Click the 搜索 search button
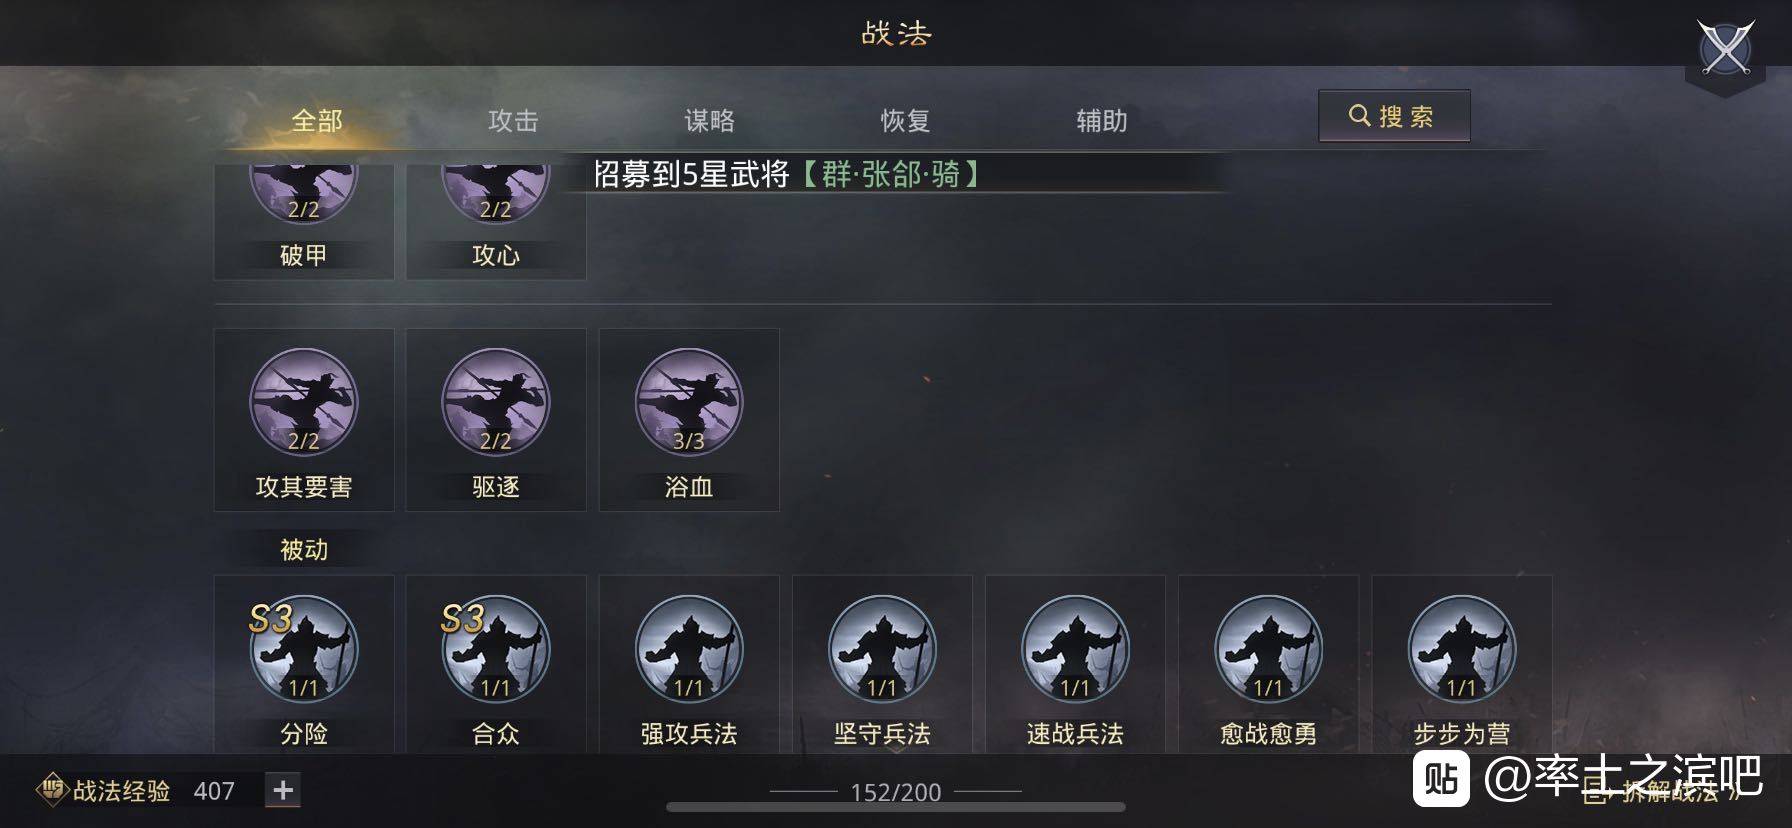The height and width of the screenshot is (828, 1792). (x=1394, y=116)
